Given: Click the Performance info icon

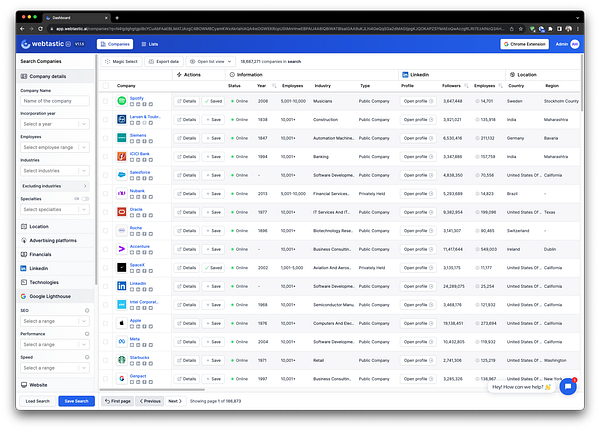Looking at the screenshot, I should point(87,334).
